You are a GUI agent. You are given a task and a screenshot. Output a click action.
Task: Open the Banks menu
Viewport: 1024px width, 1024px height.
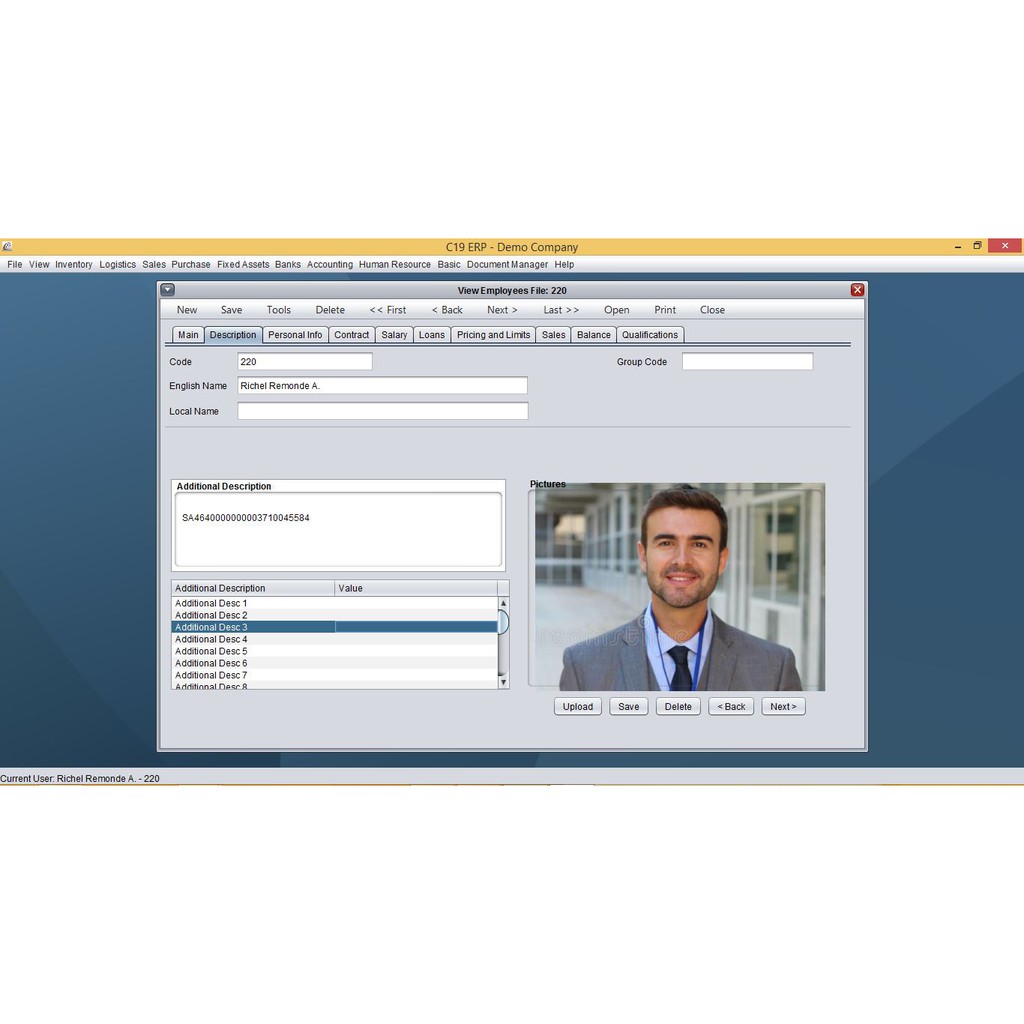(x=288, y=264)
